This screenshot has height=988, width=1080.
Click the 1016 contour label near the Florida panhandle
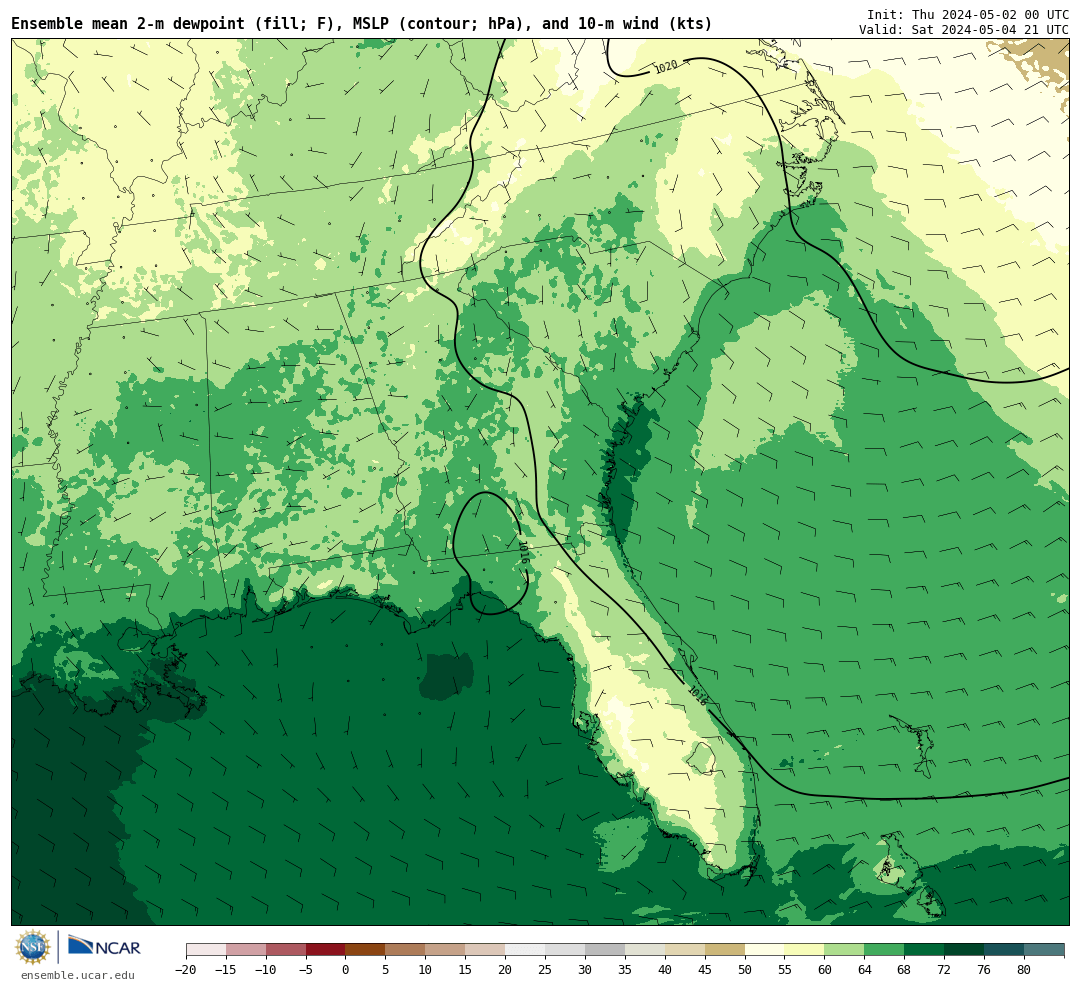pos(523,553)
